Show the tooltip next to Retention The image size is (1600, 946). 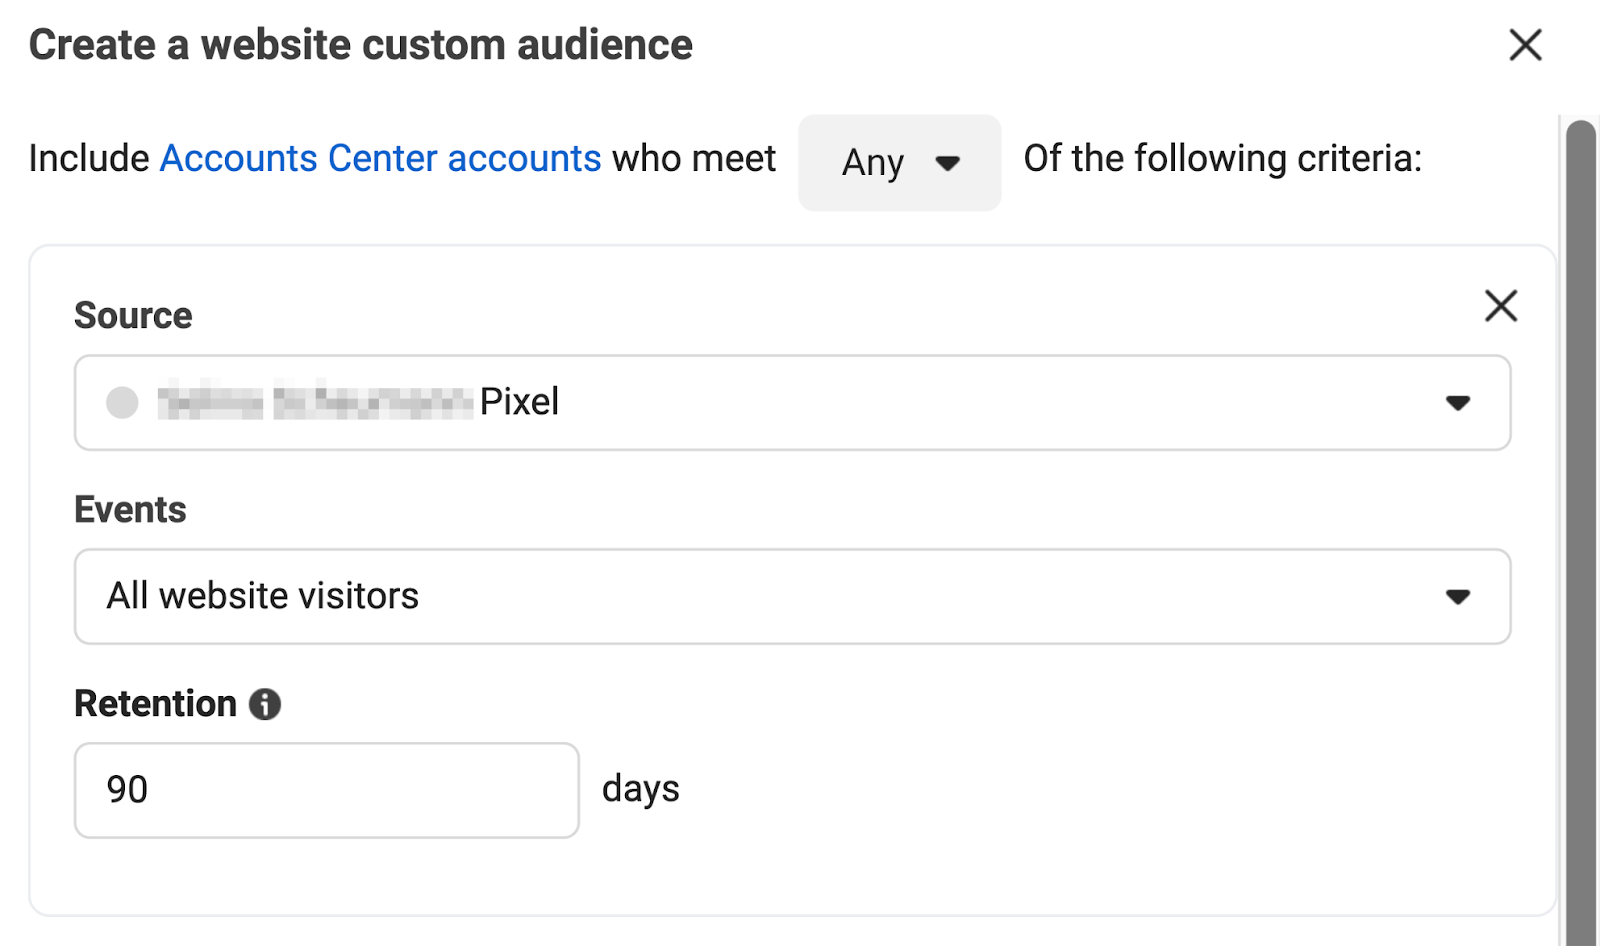pos(264,704)
